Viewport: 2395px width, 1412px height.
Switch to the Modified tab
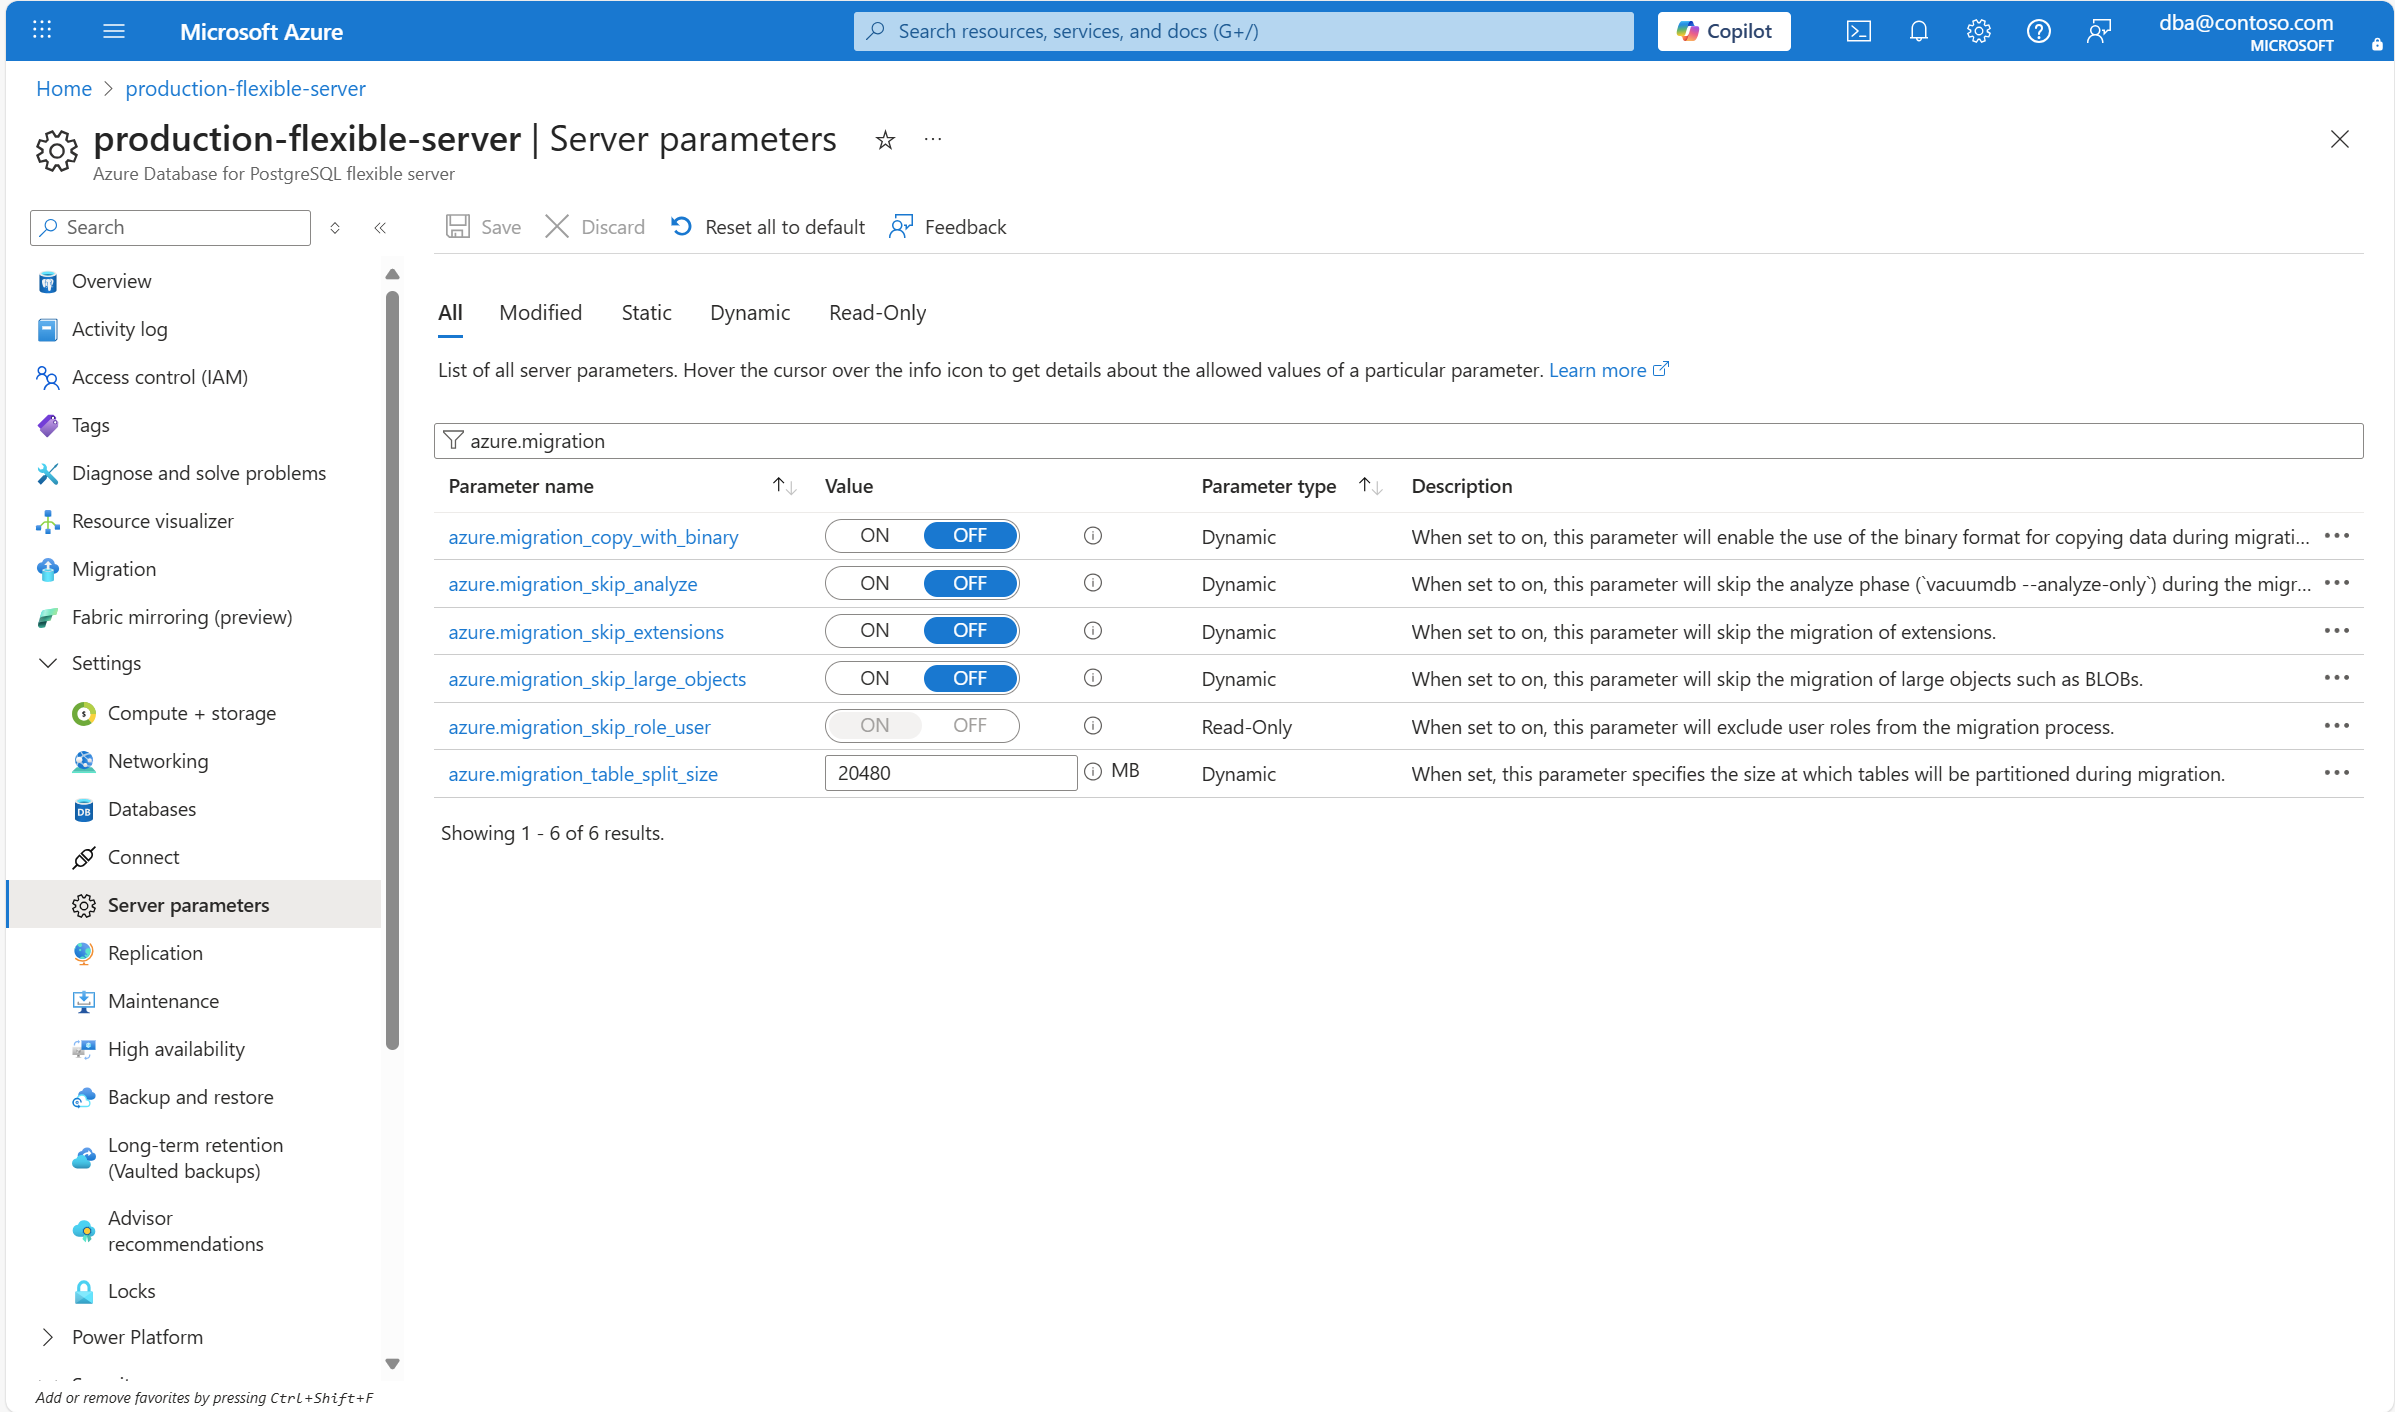(x=540, y=313)
